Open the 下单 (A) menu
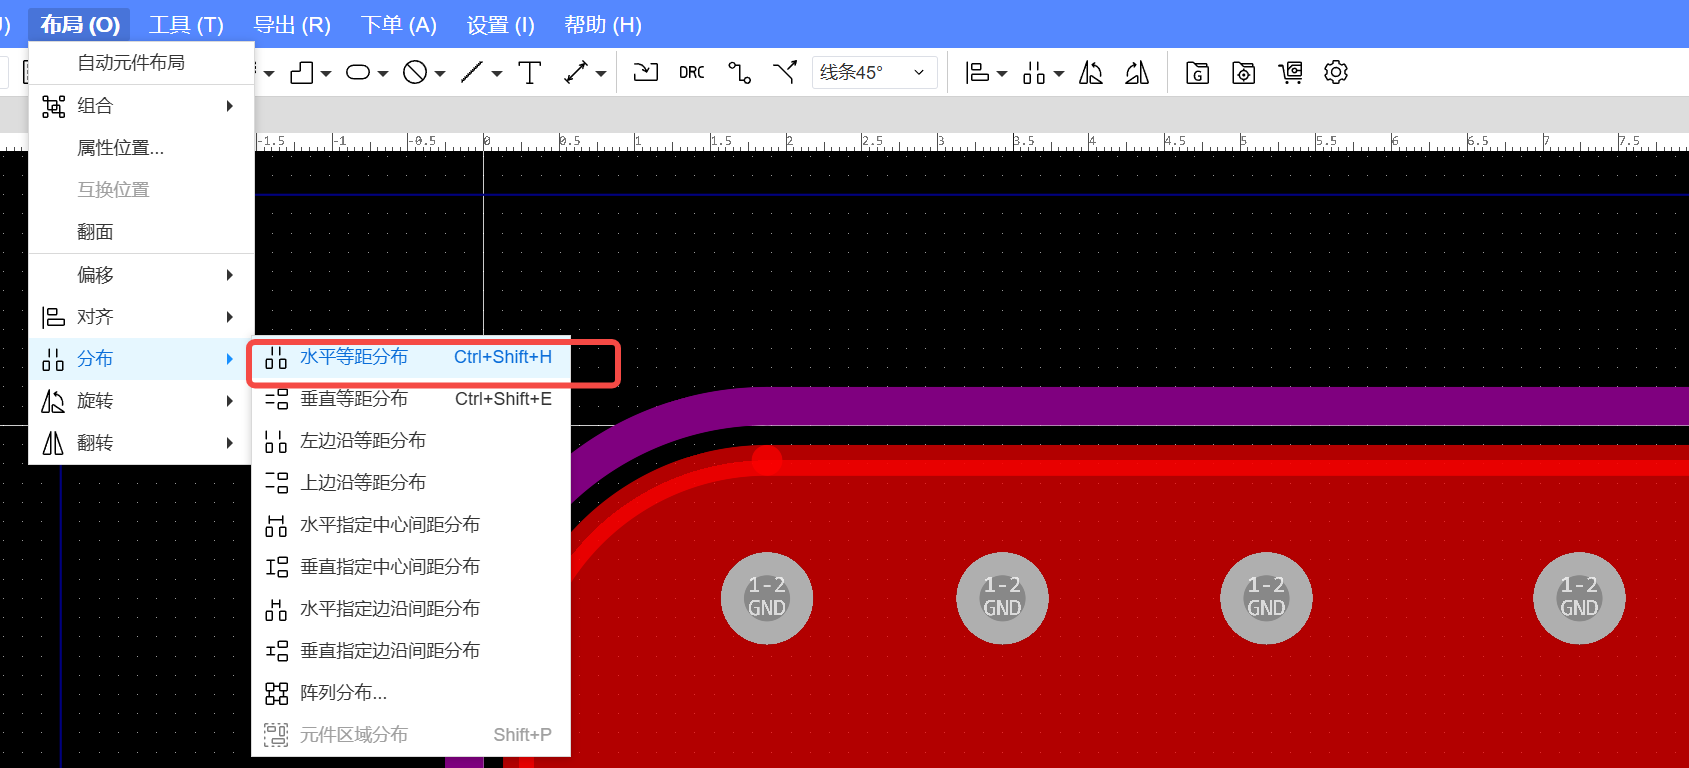 tap(398, 24)
